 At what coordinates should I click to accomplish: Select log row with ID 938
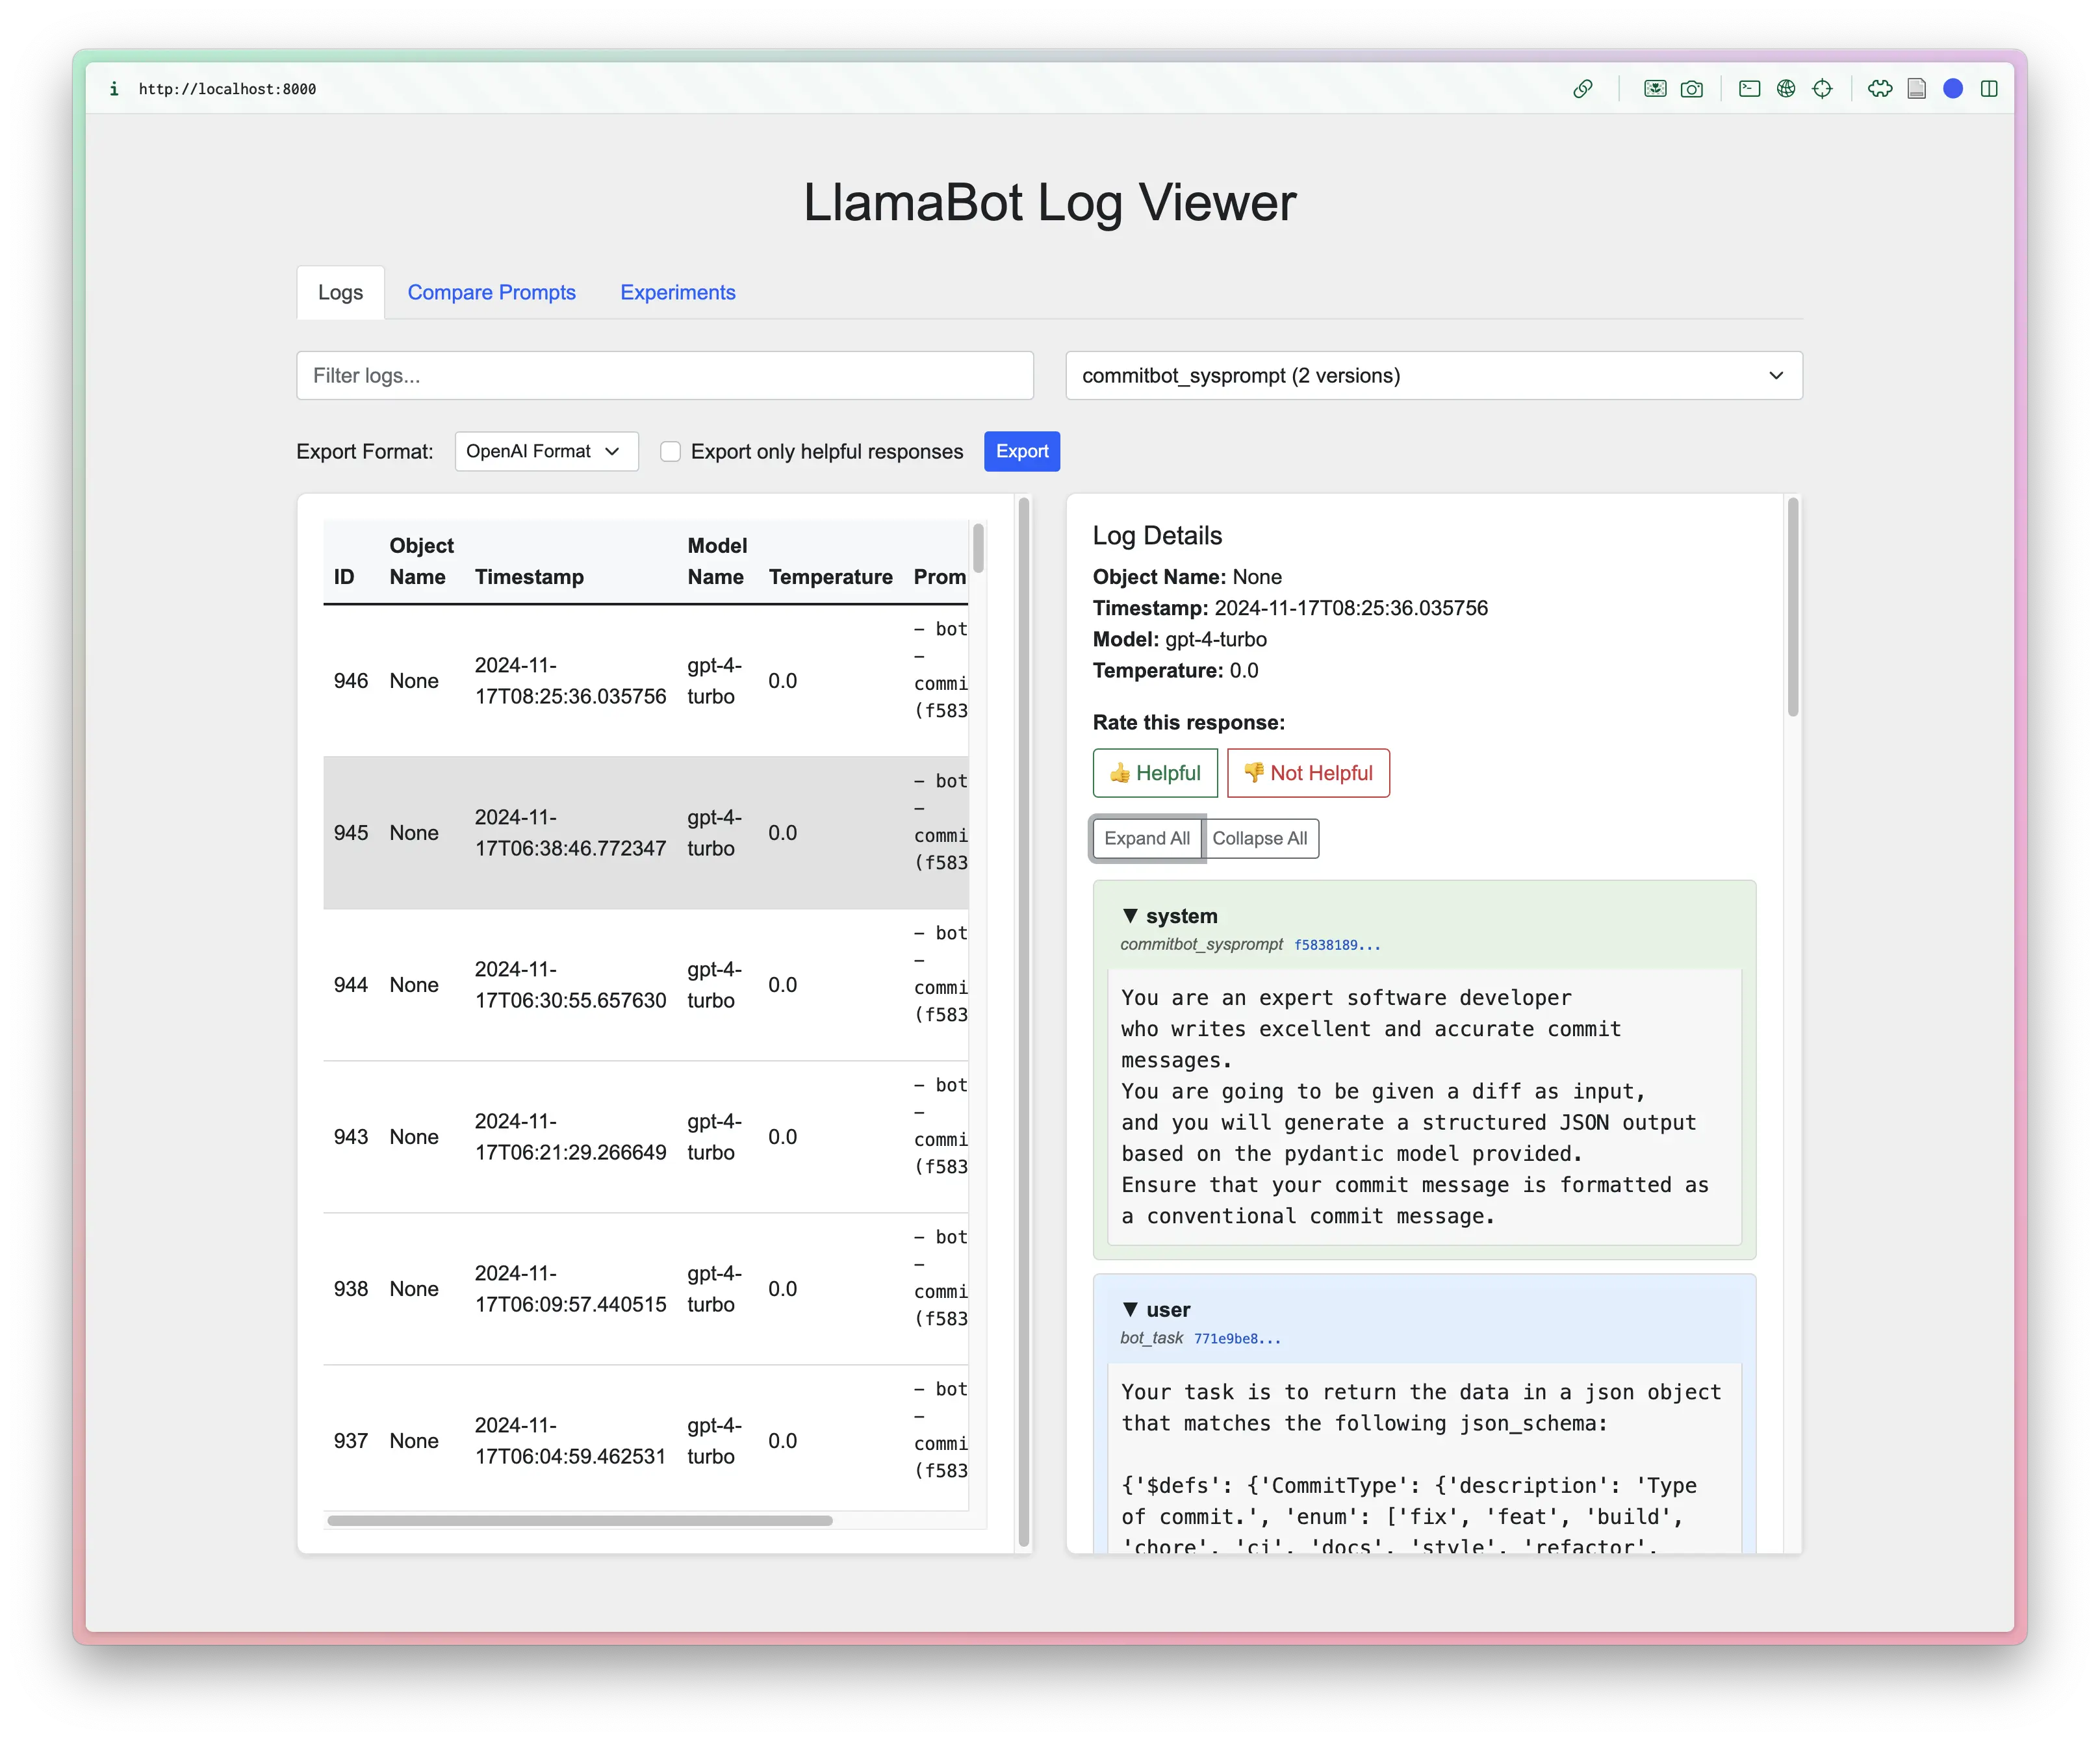coord(646,1289)
